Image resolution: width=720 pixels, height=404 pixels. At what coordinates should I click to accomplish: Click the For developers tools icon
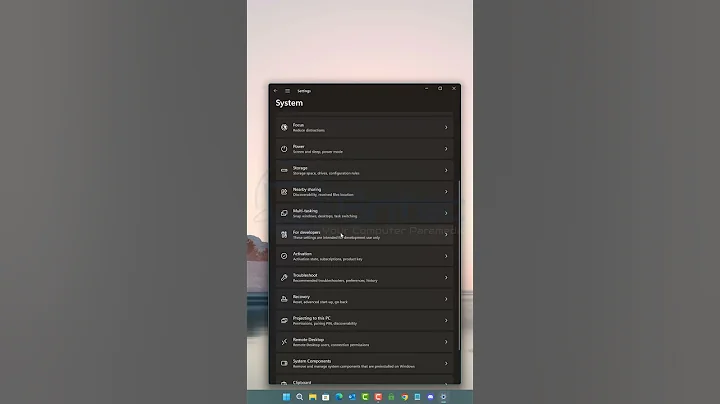pos(284,235)
